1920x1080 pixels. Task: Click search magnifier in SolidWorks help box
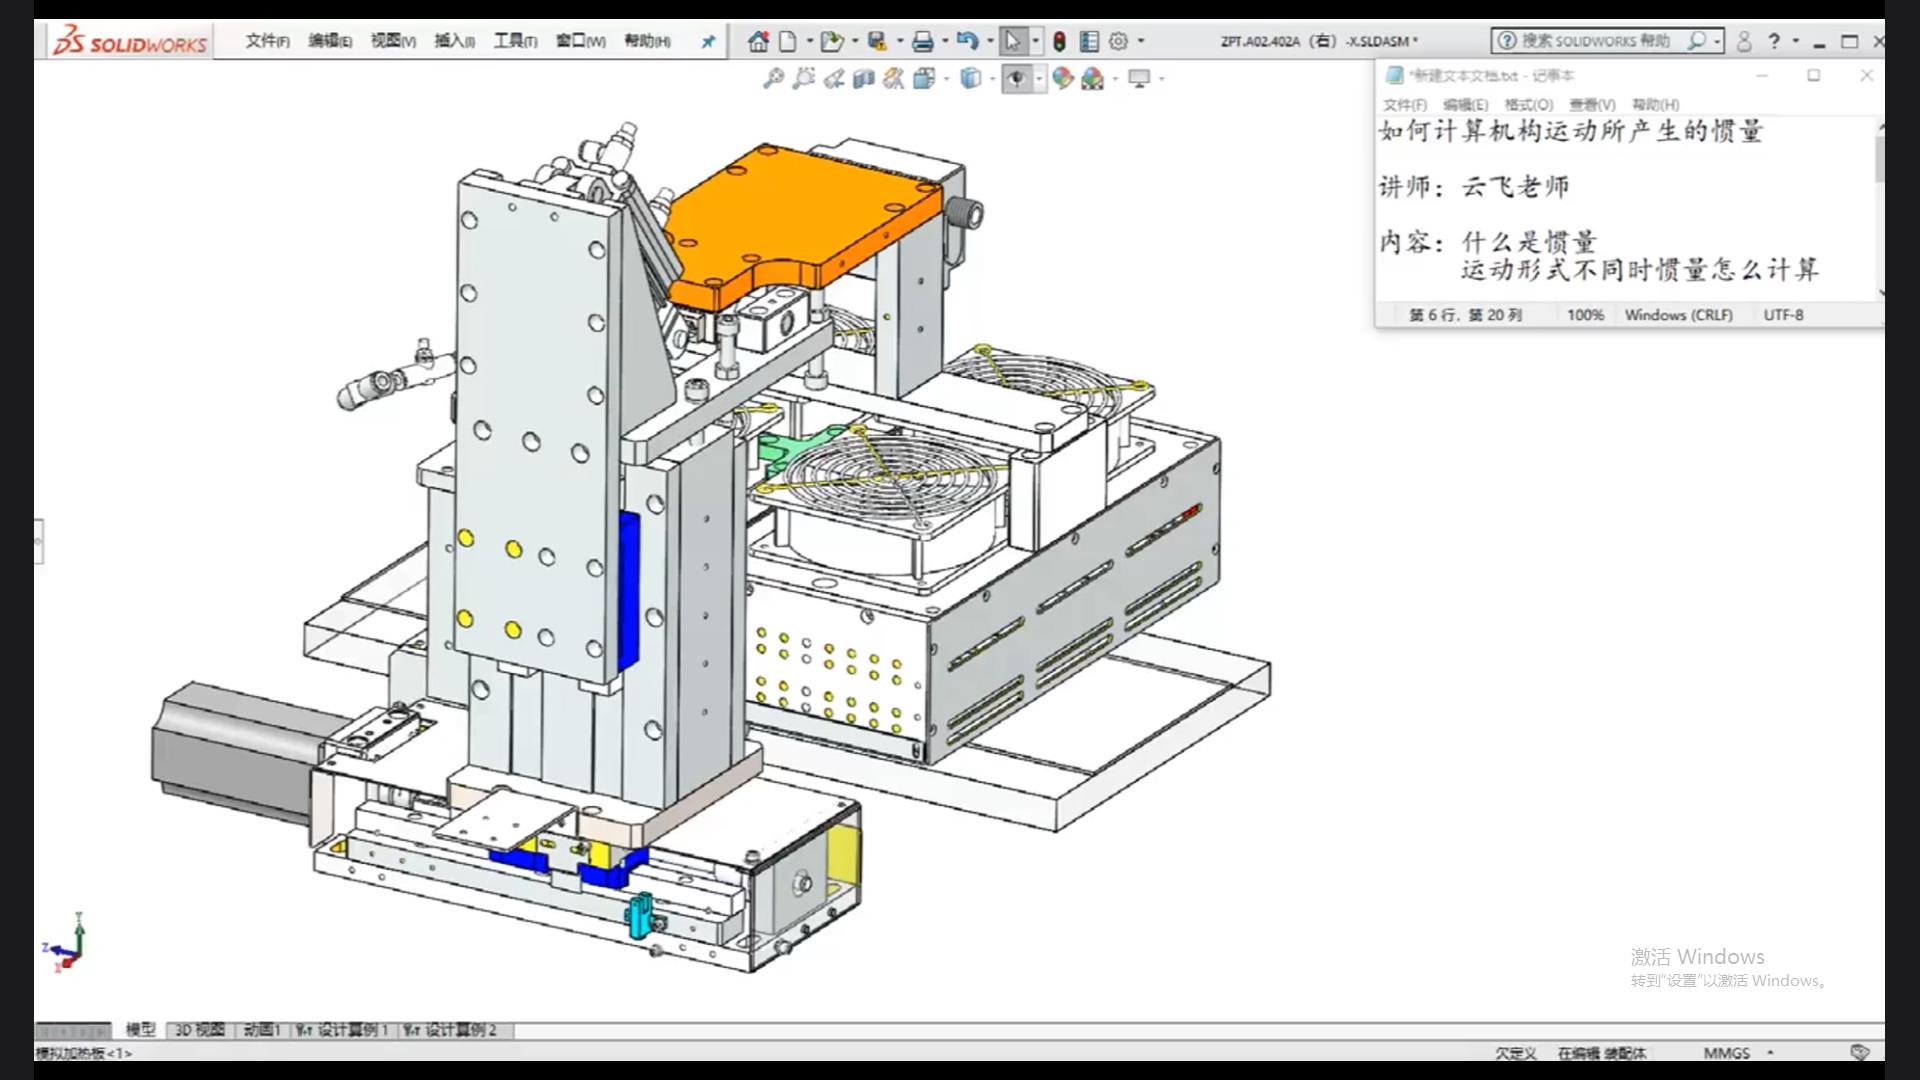pyautogui.click(x=1697, y=41)
